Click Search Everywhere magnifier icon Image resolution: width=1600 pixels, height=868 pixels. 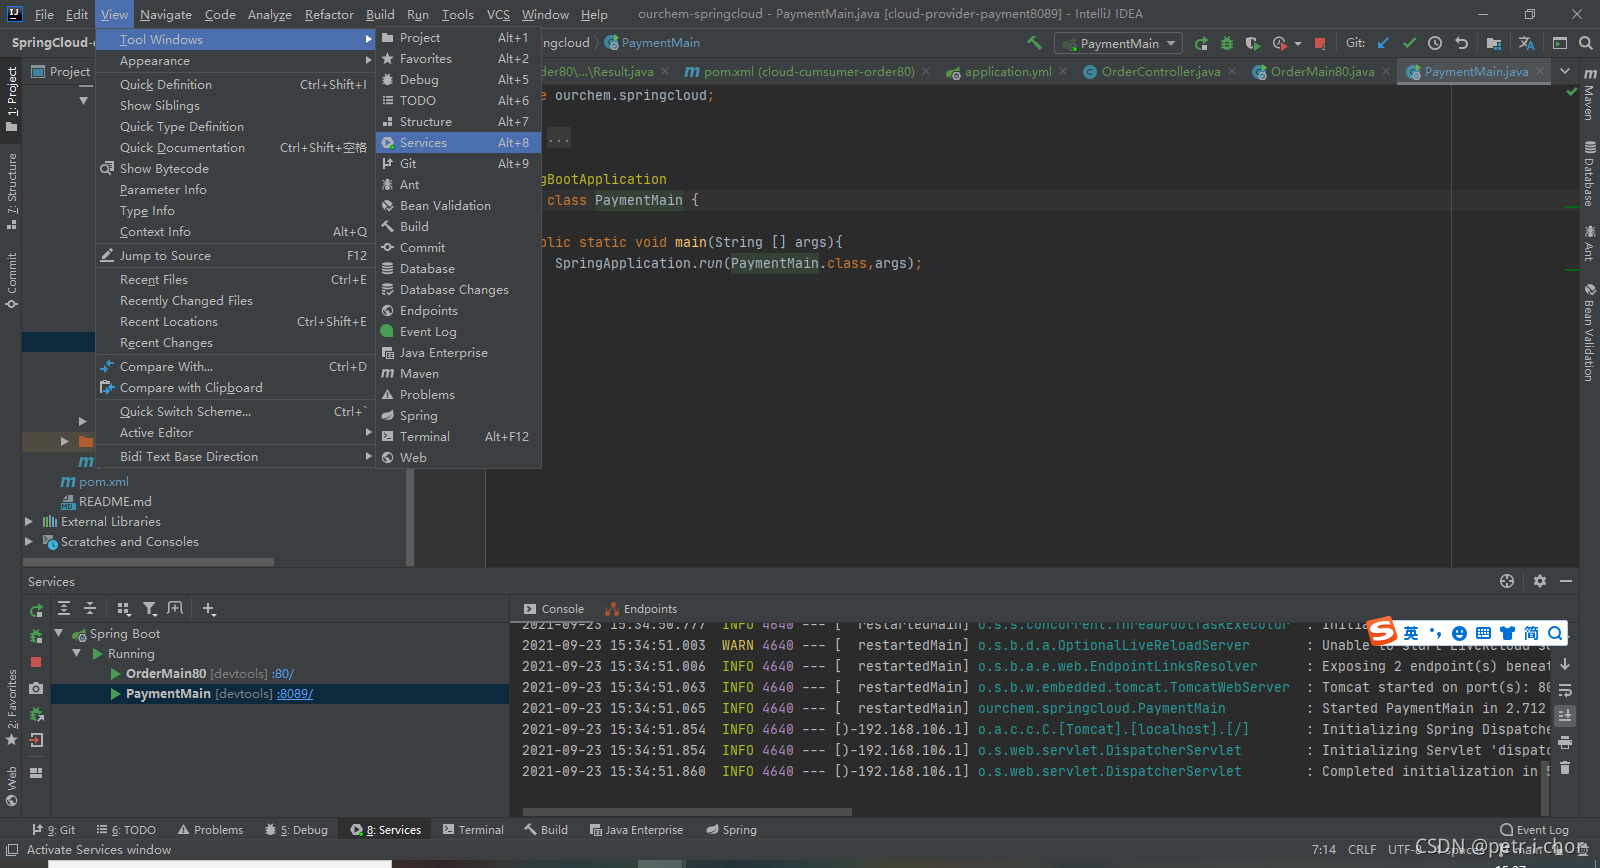coord(1585,43)
